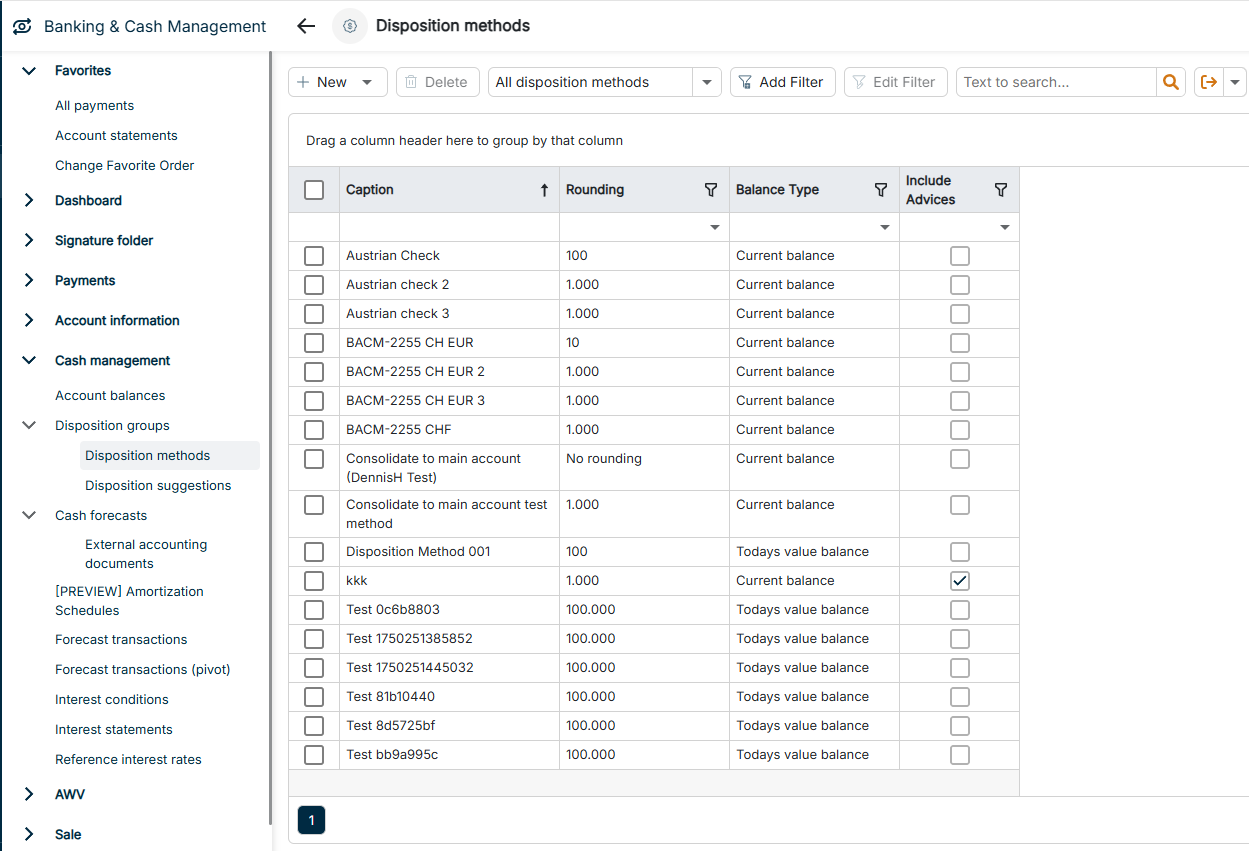Screen dimensions: 1249x851
Task: Open the Rounding column filter icon
Action: (x=711, y=190)
